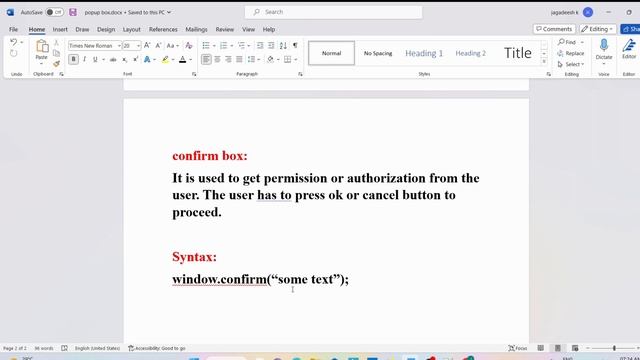Activate the Format Painter brush

56,64
